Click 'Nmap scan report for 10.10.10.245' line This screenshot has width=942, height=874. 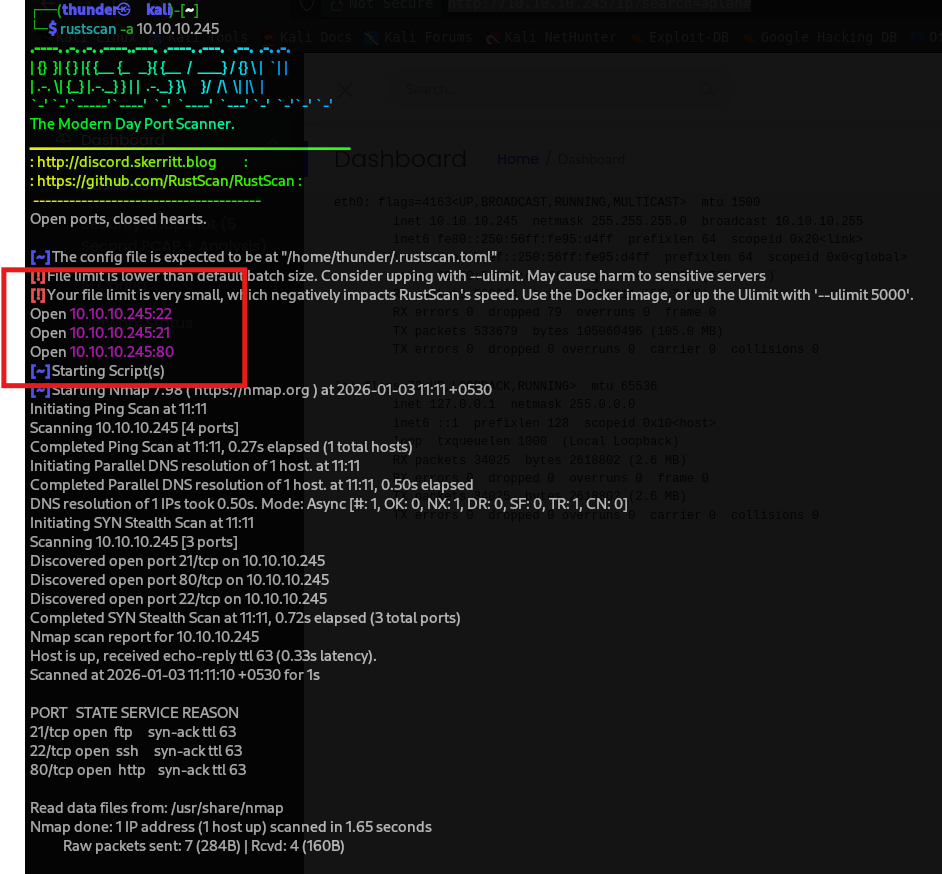144,637
